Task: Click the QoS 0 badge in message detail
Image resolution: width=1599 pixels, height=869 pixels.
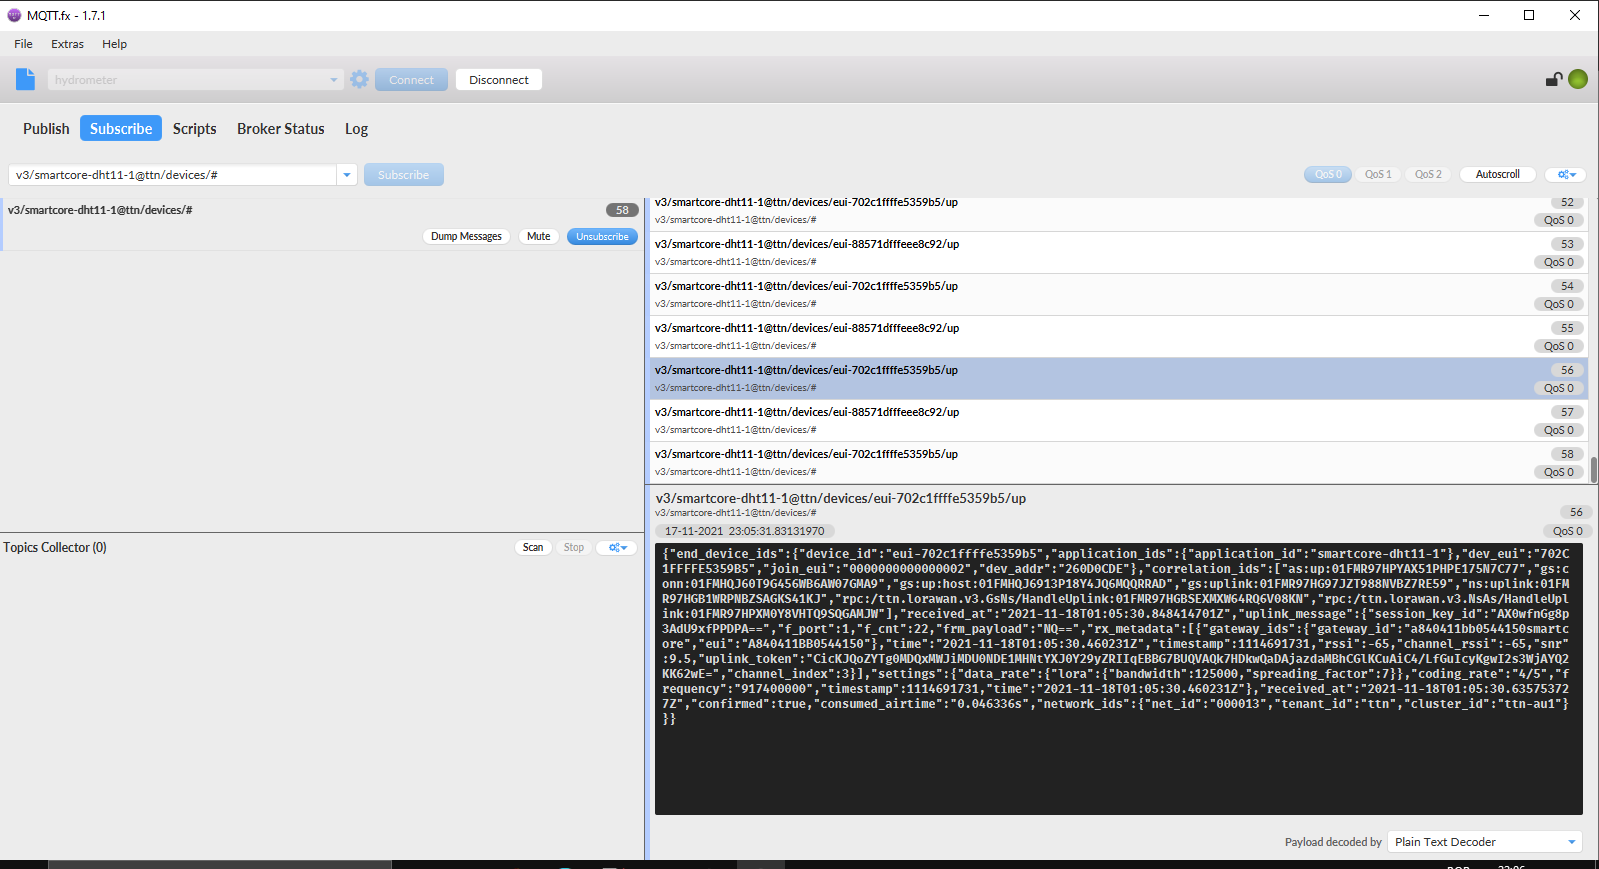Action: [x=1567, y=531]
